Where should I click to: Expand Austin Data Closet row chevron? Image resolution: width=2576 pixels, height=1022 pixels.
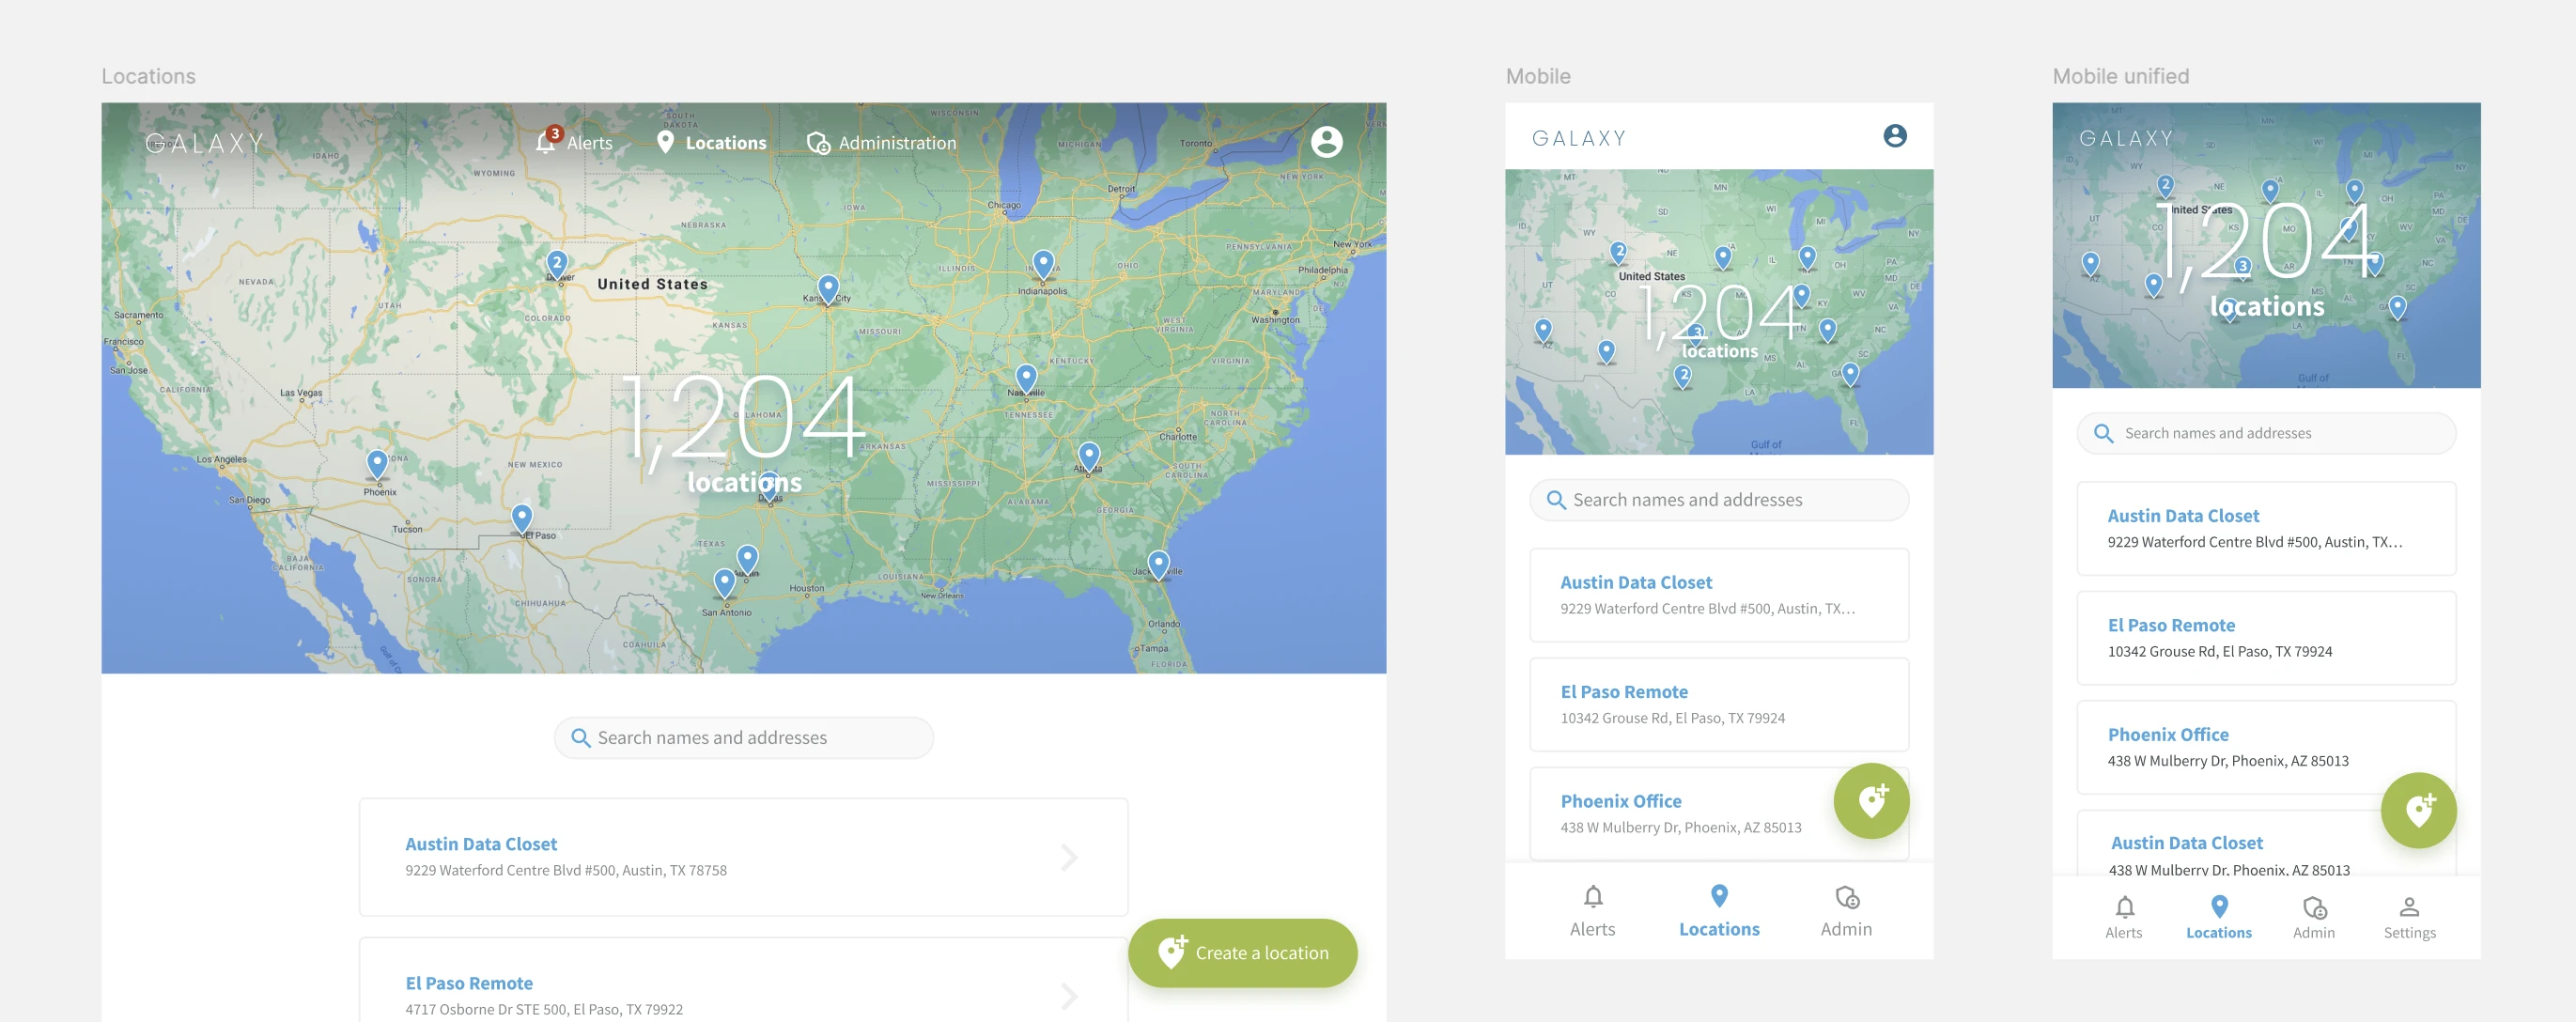pyautogui.click(x=1068, y=857)
